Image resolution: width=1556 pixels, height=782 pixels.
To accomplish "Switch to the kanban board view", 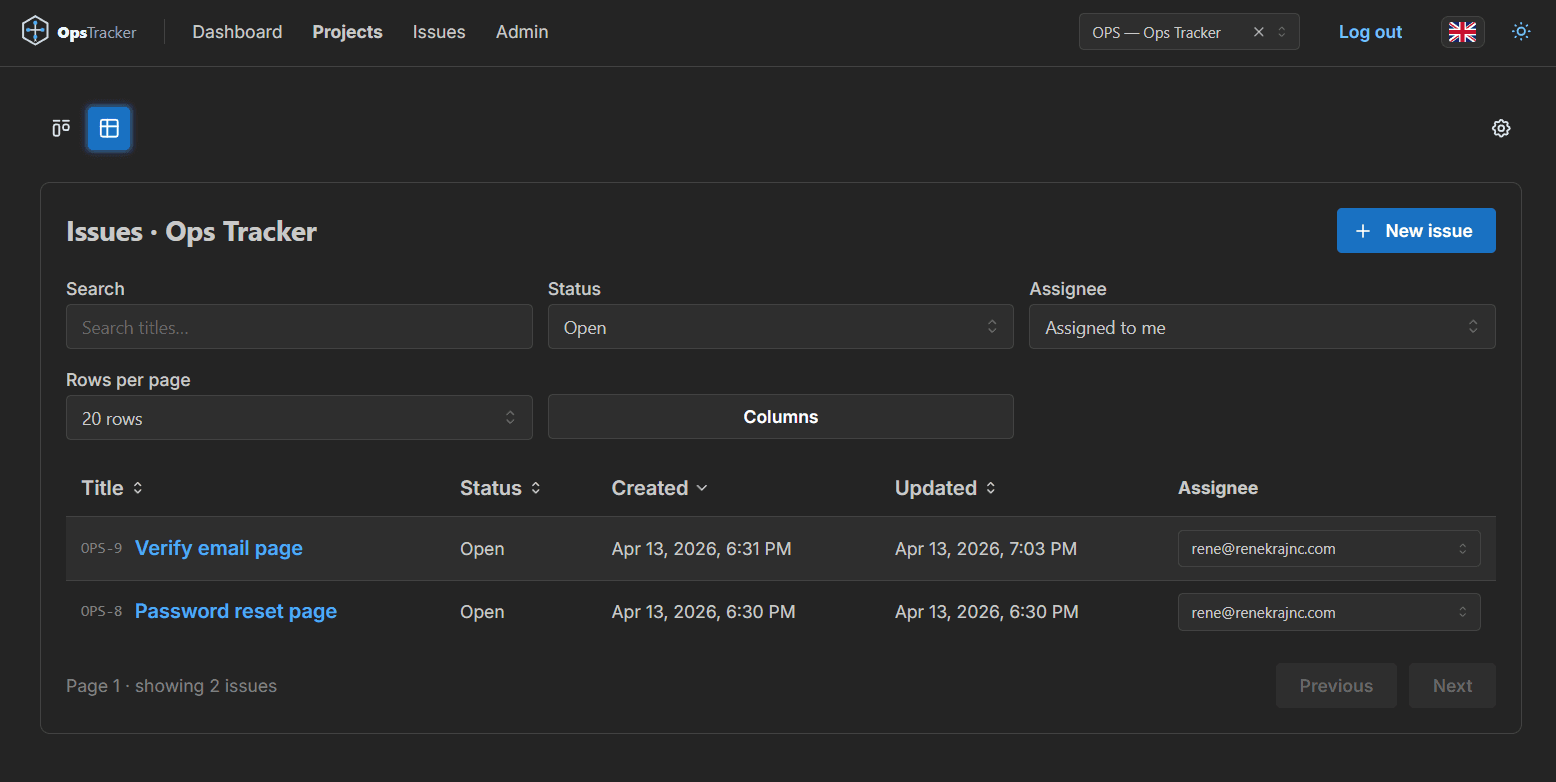I will 60,128.
